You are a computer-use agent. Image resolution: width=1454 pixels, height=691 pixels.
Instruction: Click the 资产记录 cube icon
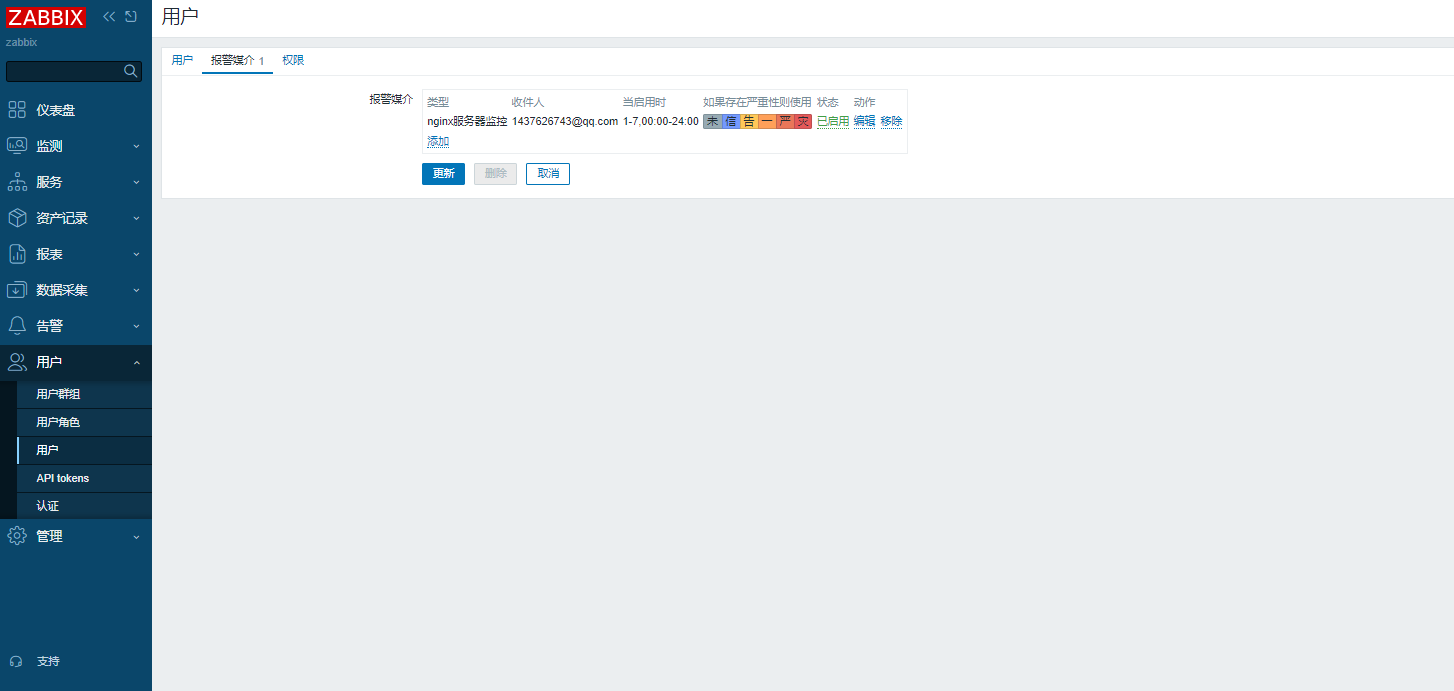pyautogui.click(x=17, y=218)
